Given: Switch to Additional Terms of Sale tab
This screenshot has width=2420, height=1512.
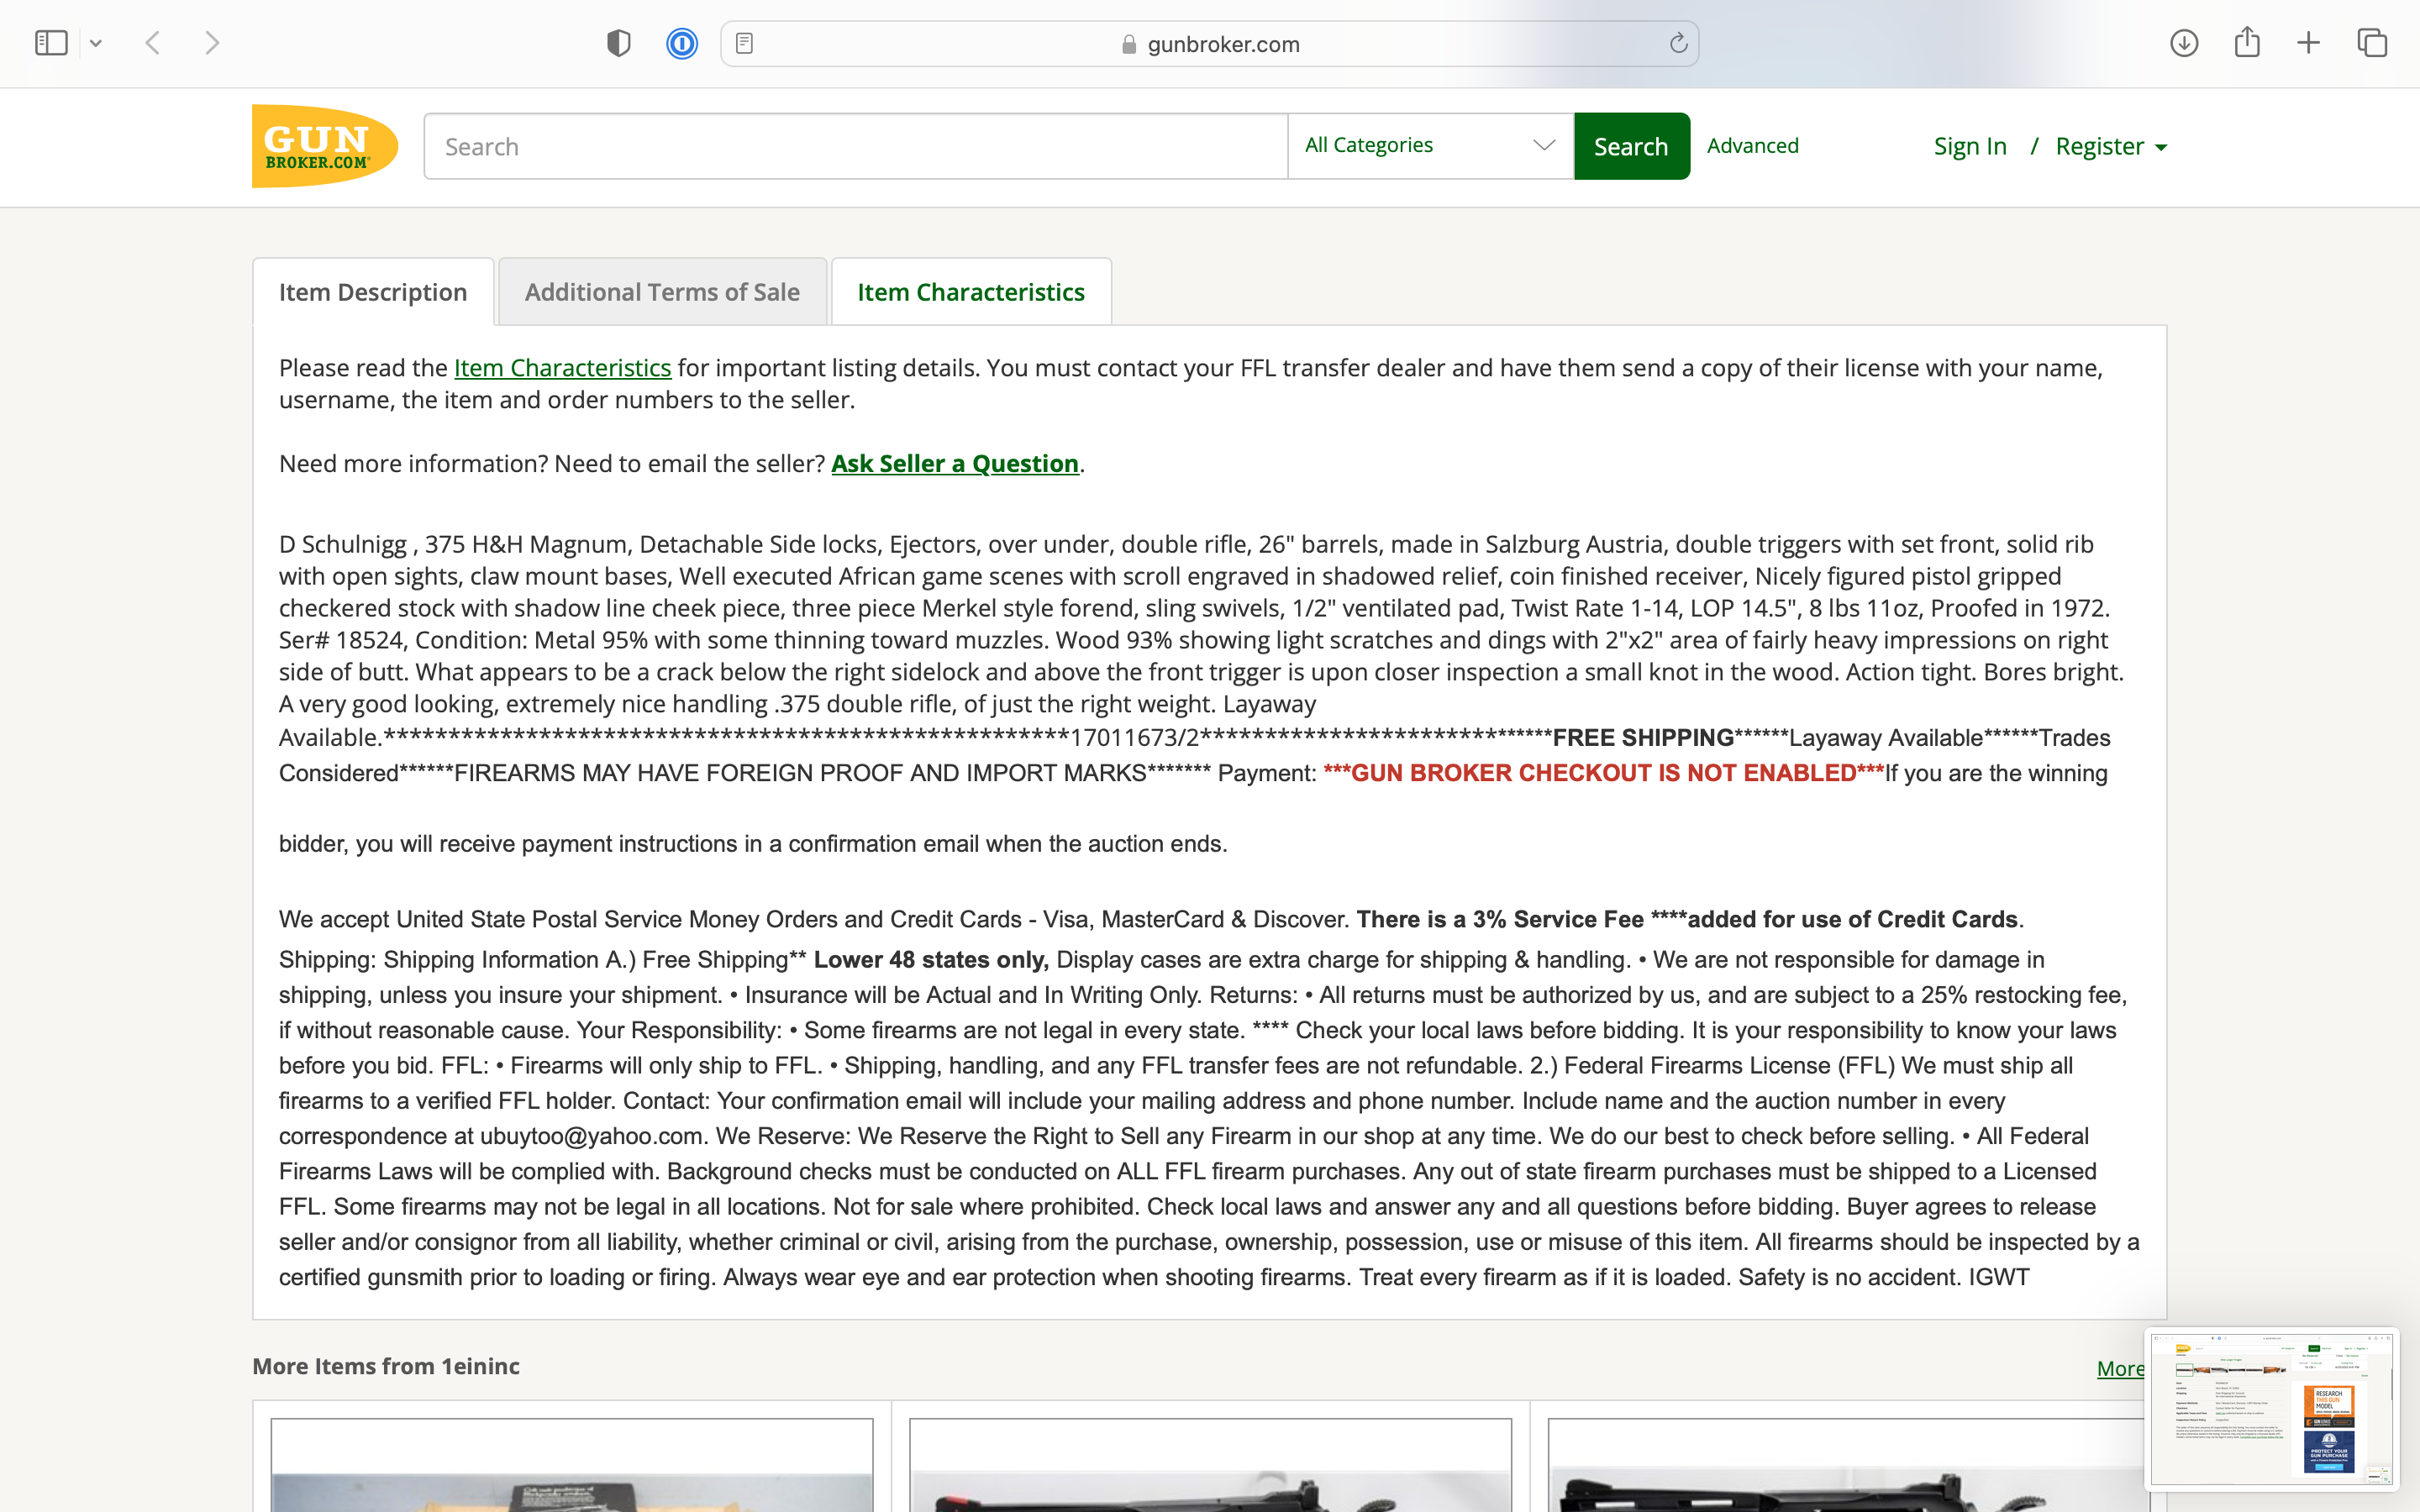Looking at the screenshot, I should click(662, 292).
